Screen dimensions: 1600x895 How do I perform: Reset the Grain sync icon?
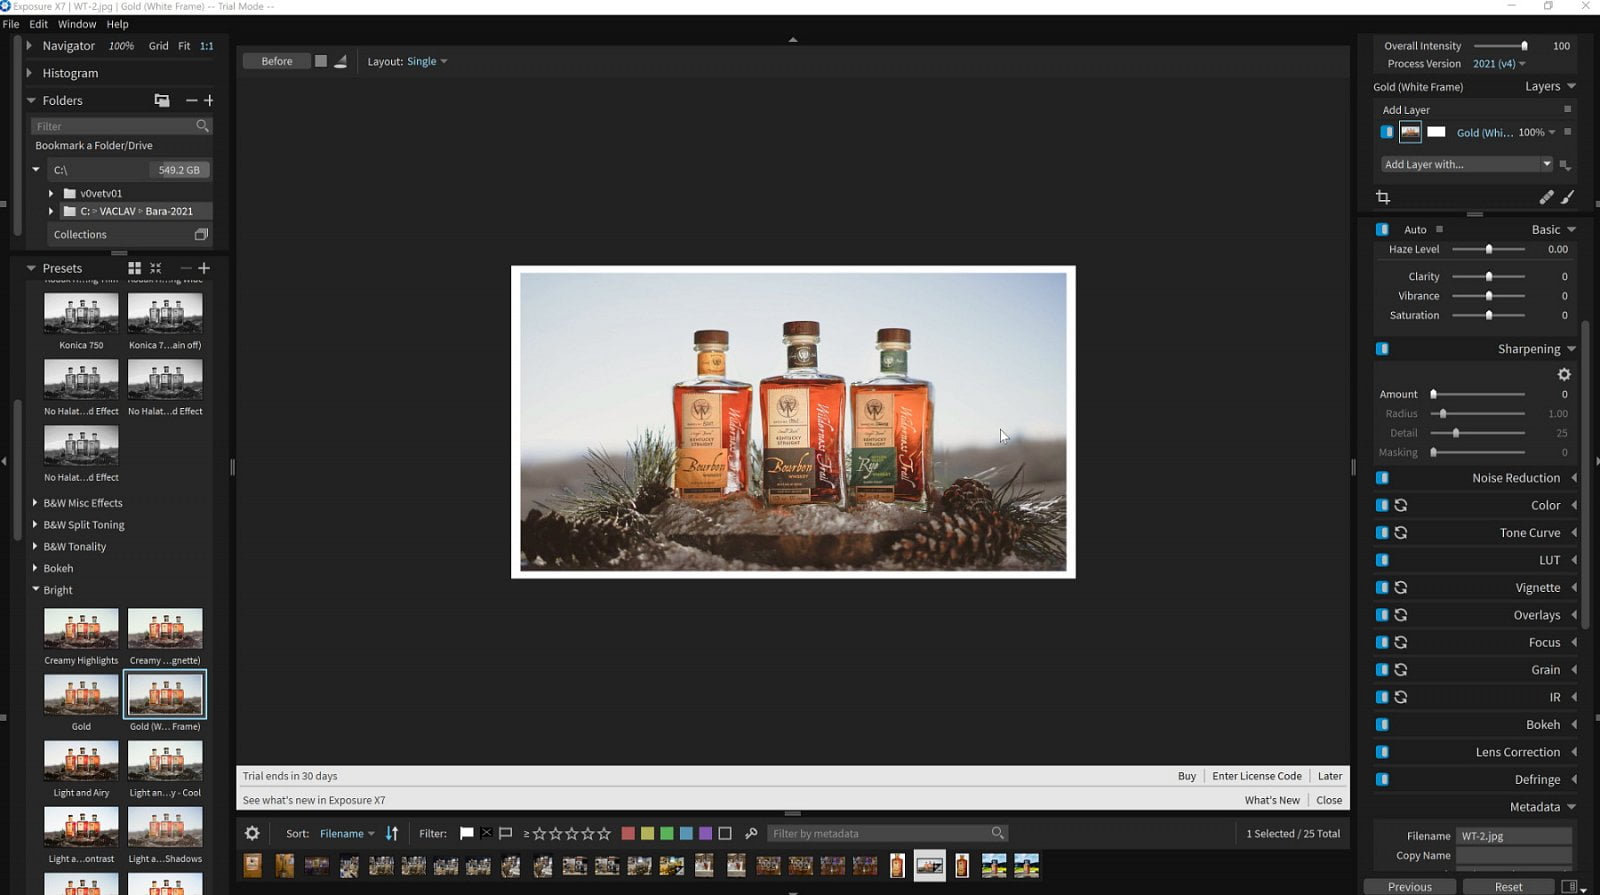coord(1401,669)
